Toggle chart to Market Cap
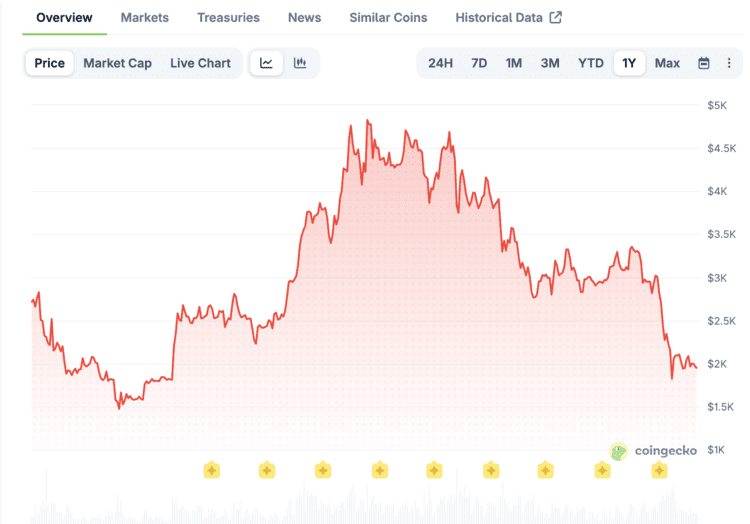Screen dimensions: 750x524 pos(117,63)
